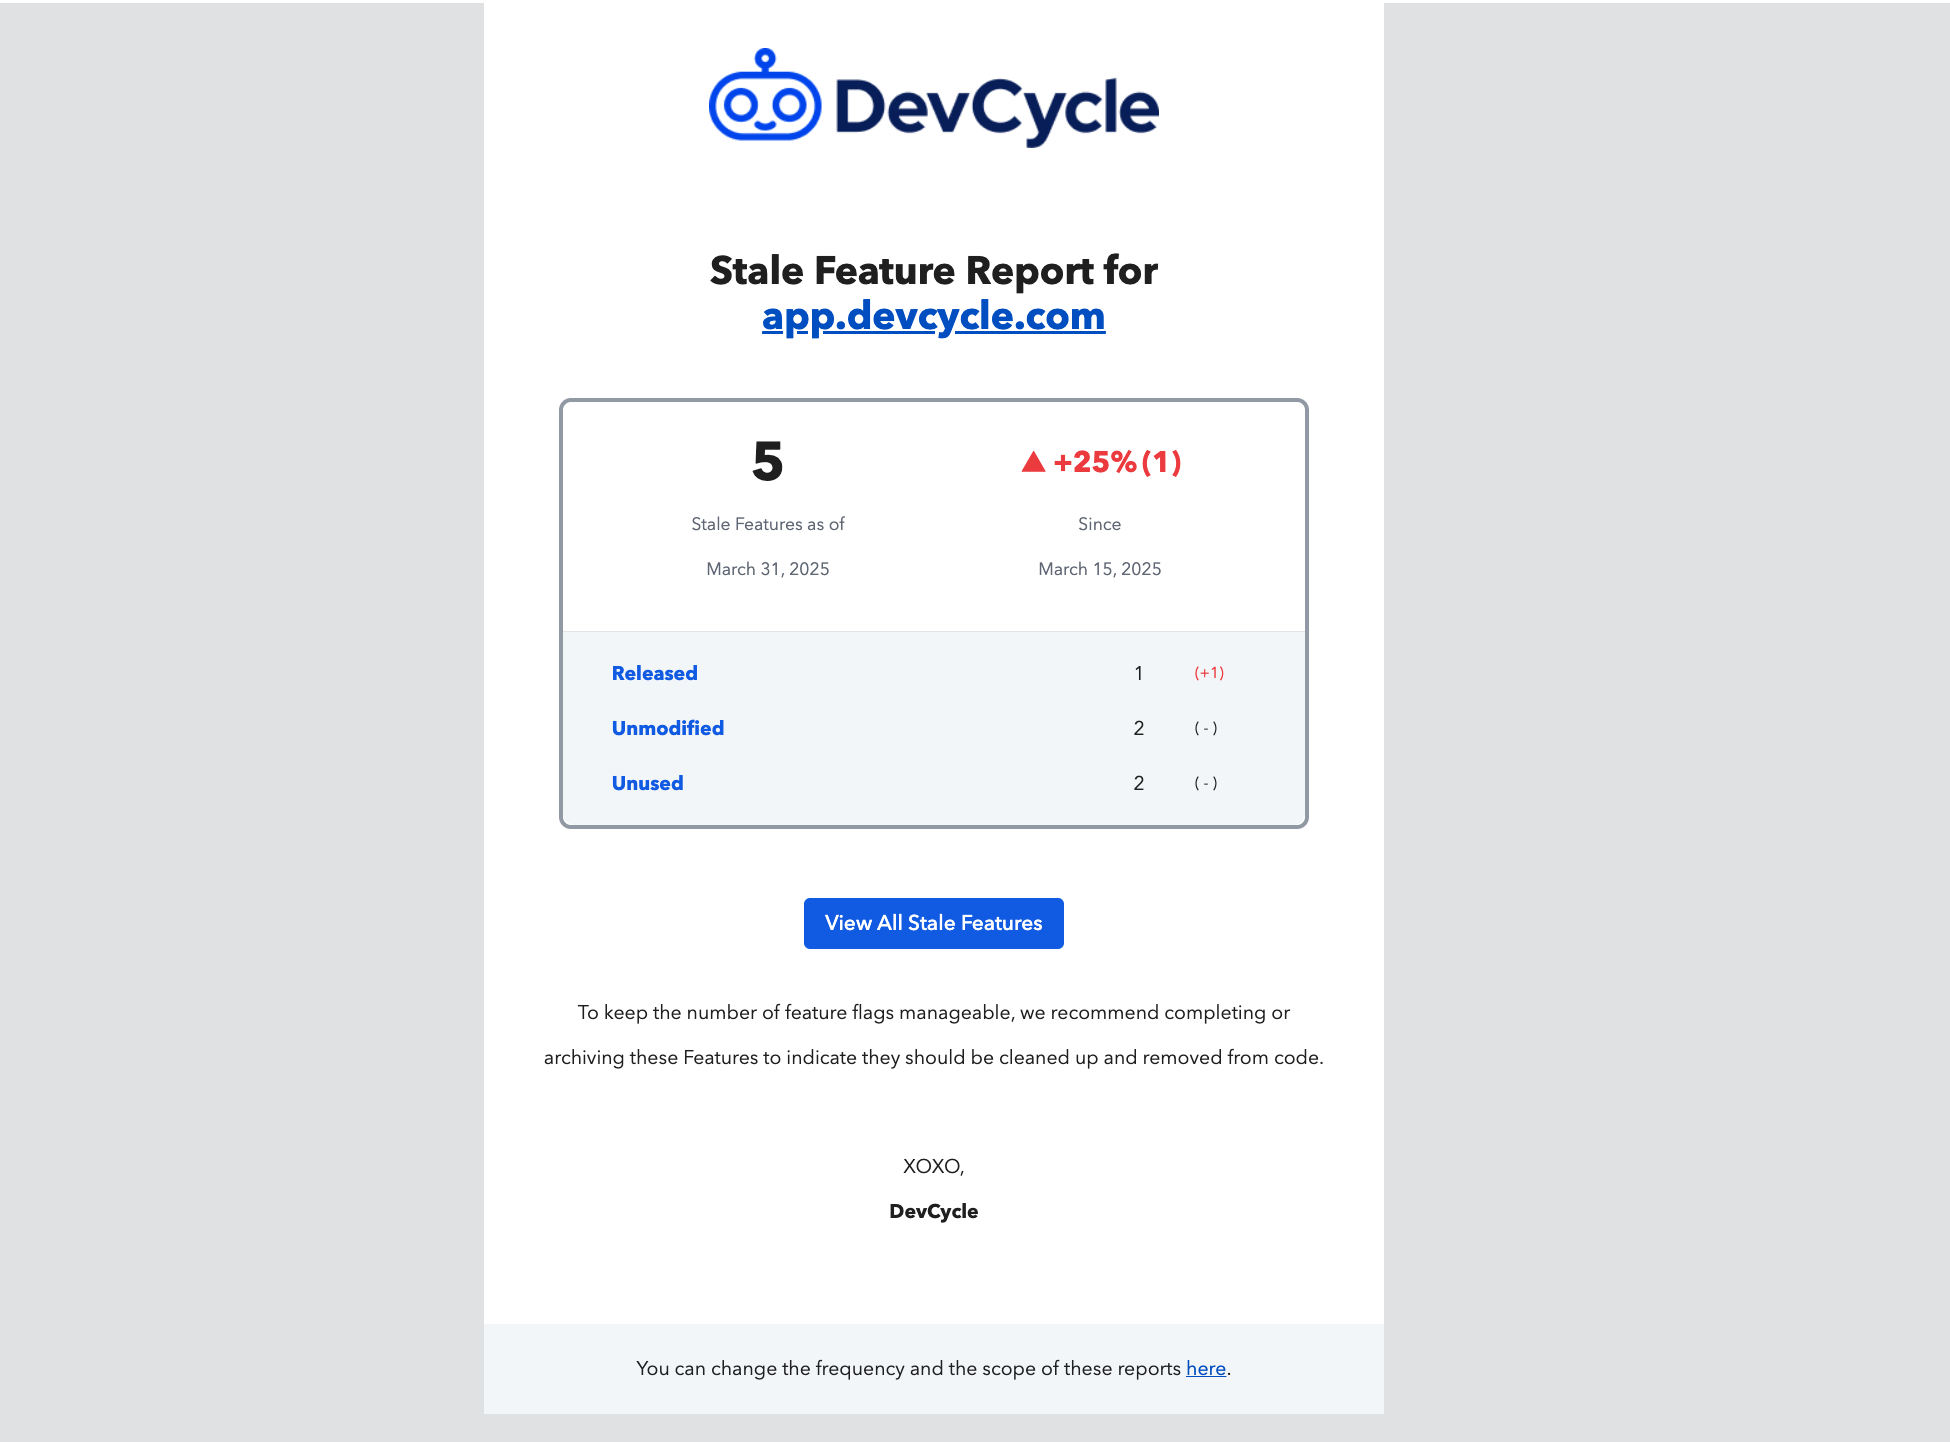This screenshot has height=1442, width=1950.
Task: Click the red upward triangle indicator
Action: [1033, 462]
